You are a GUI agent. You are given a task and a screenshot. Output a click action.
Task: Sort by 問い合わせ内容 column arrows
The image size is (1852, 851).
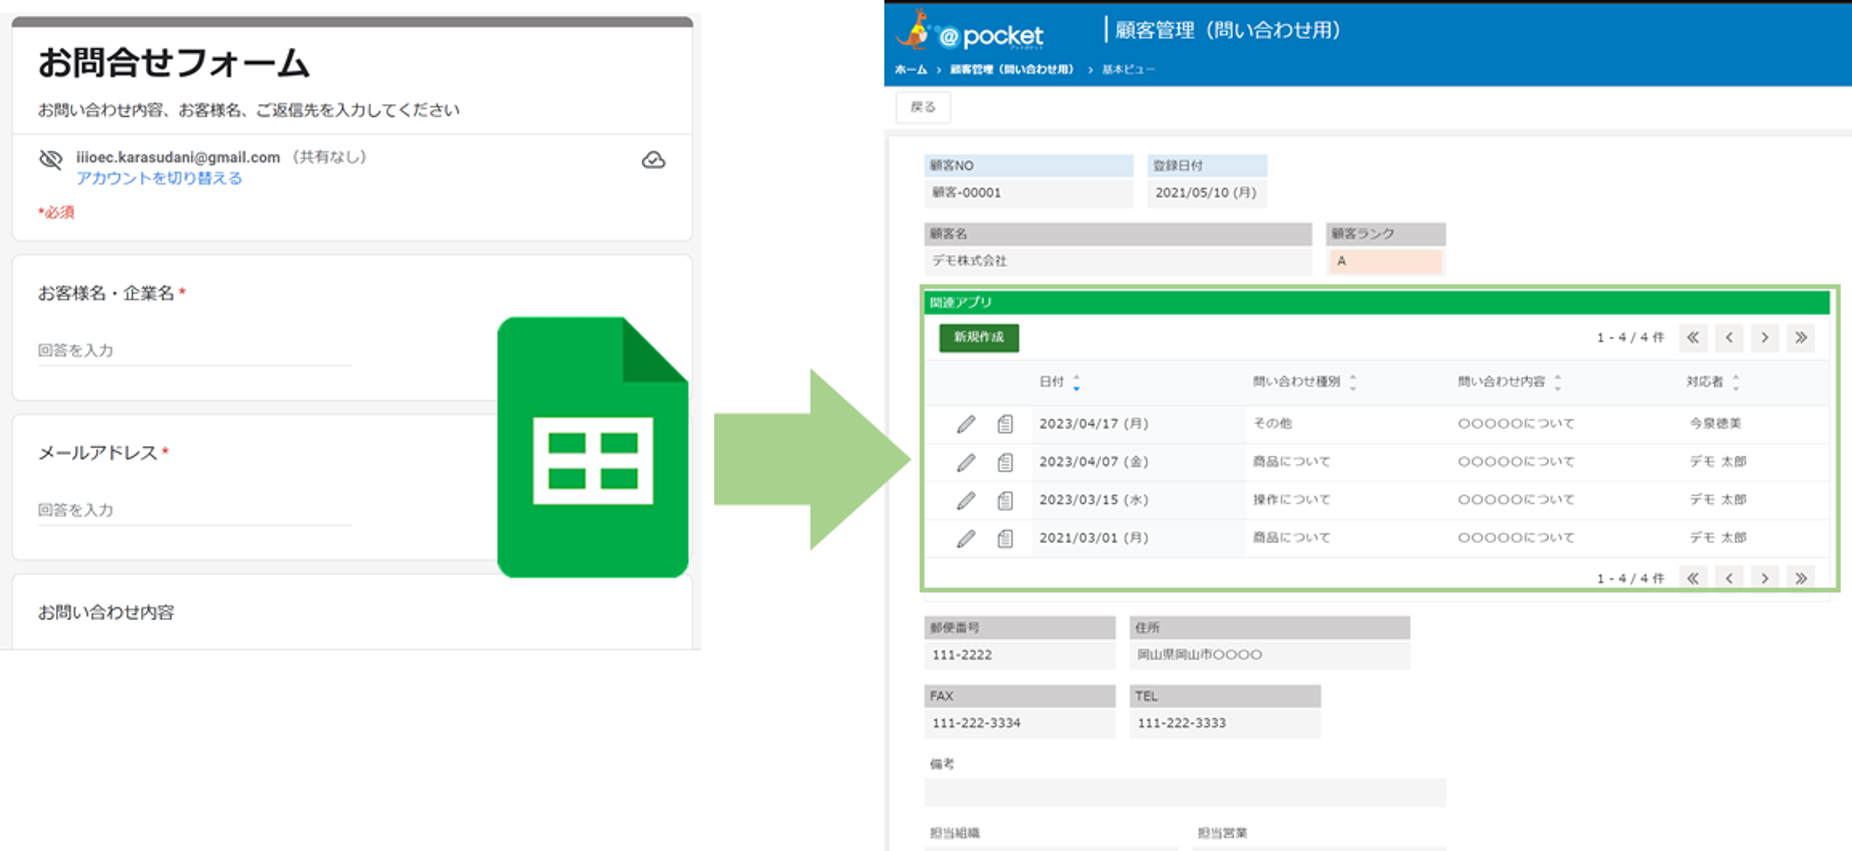pos(1557,382)
